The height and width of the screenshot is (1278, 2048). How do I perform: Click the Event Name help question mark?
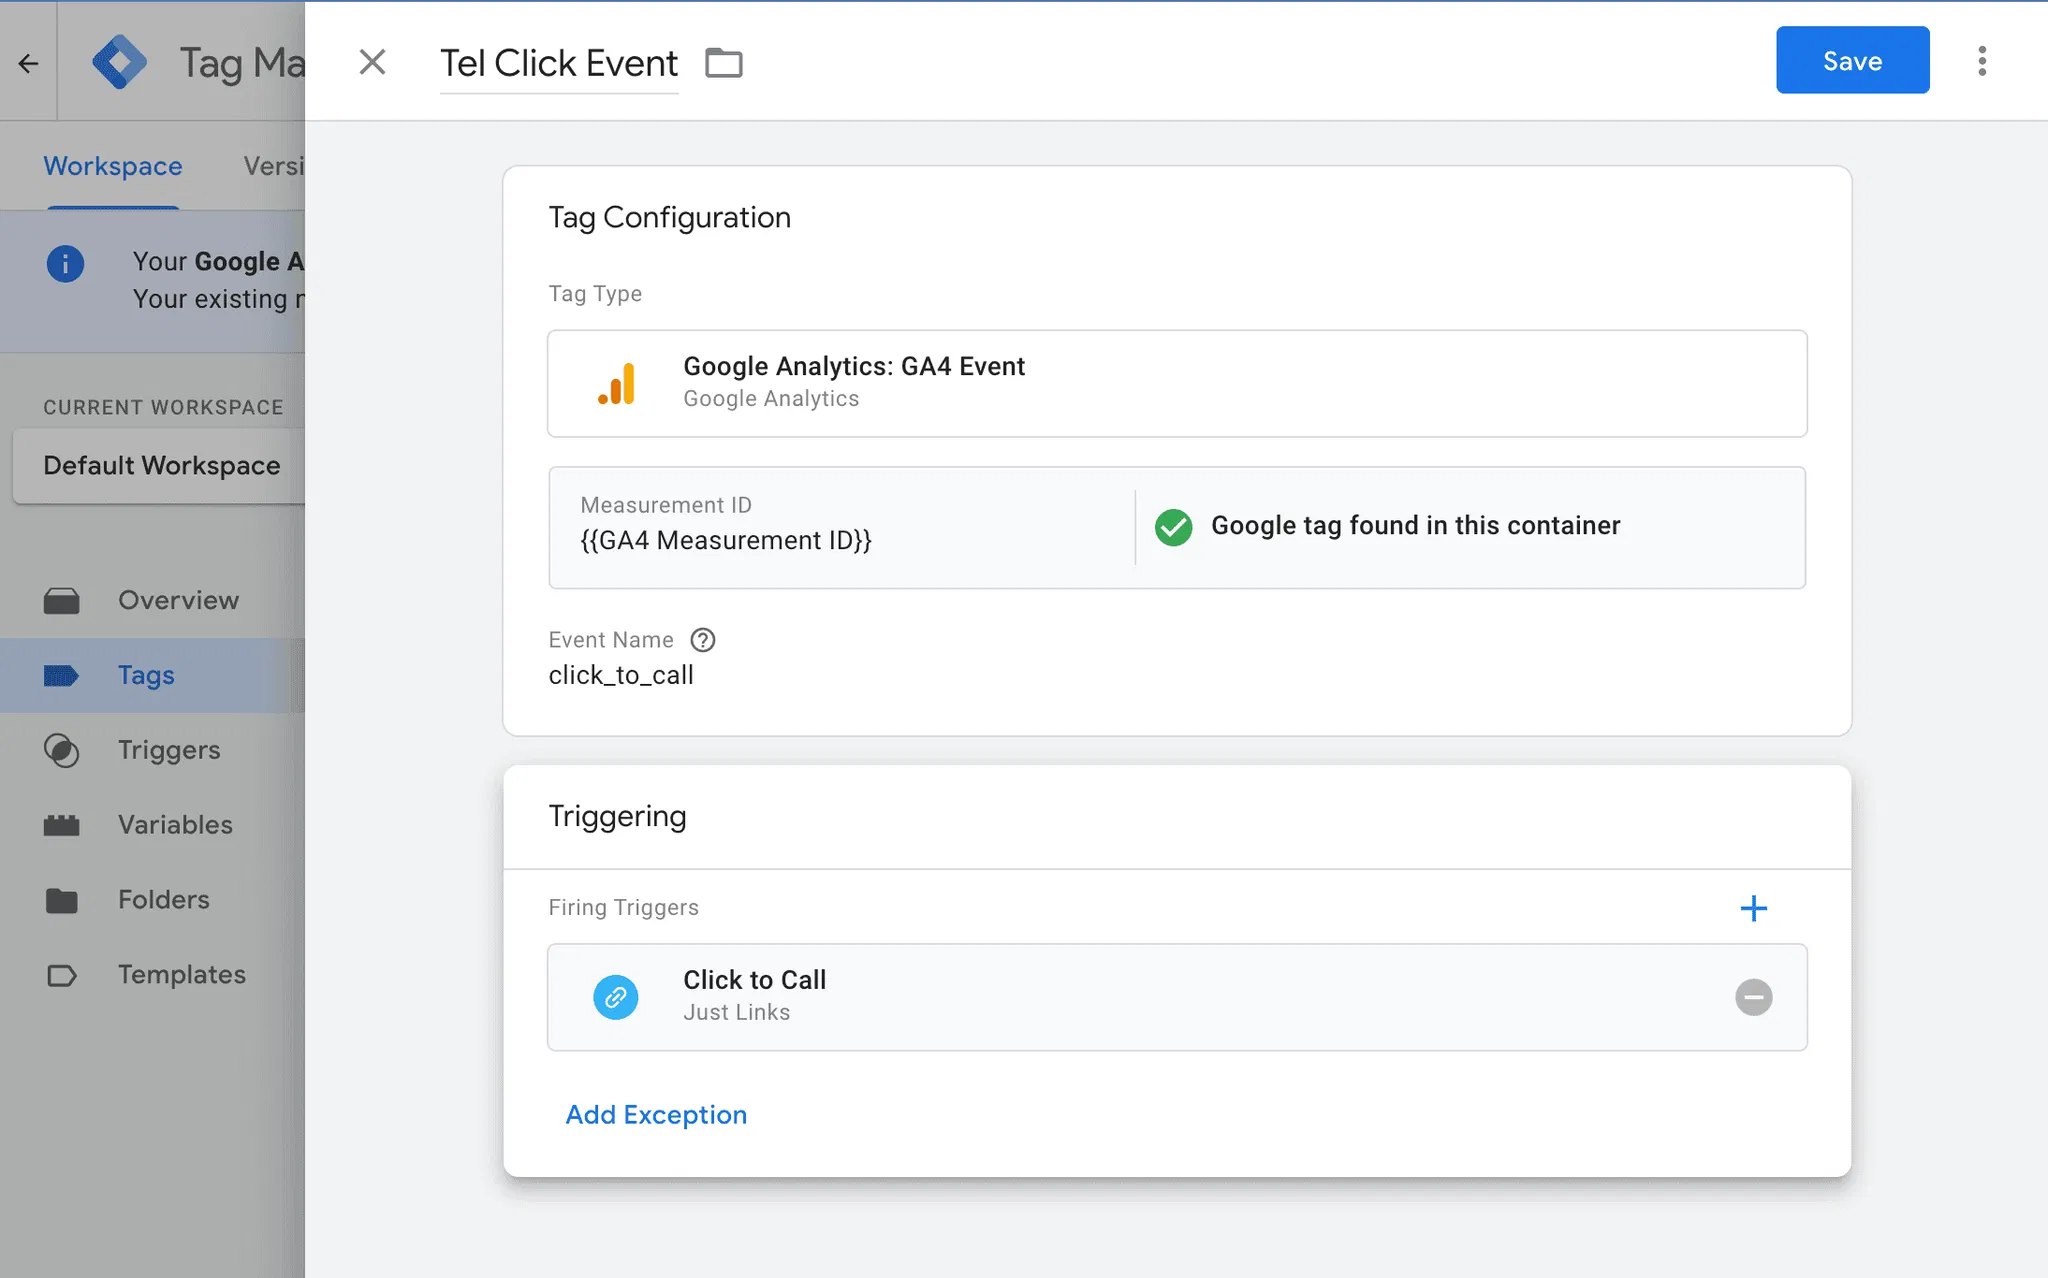tap(703, 640)
